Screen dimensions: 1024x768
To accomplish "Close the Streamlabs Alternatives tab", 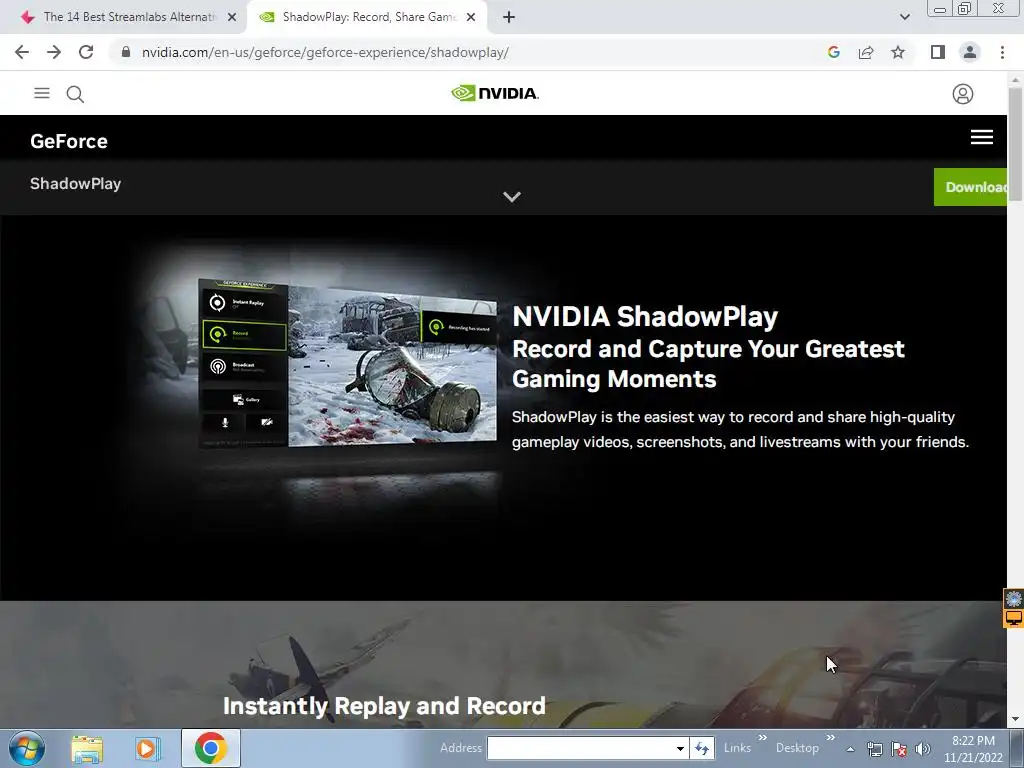I will pos(232,17).
